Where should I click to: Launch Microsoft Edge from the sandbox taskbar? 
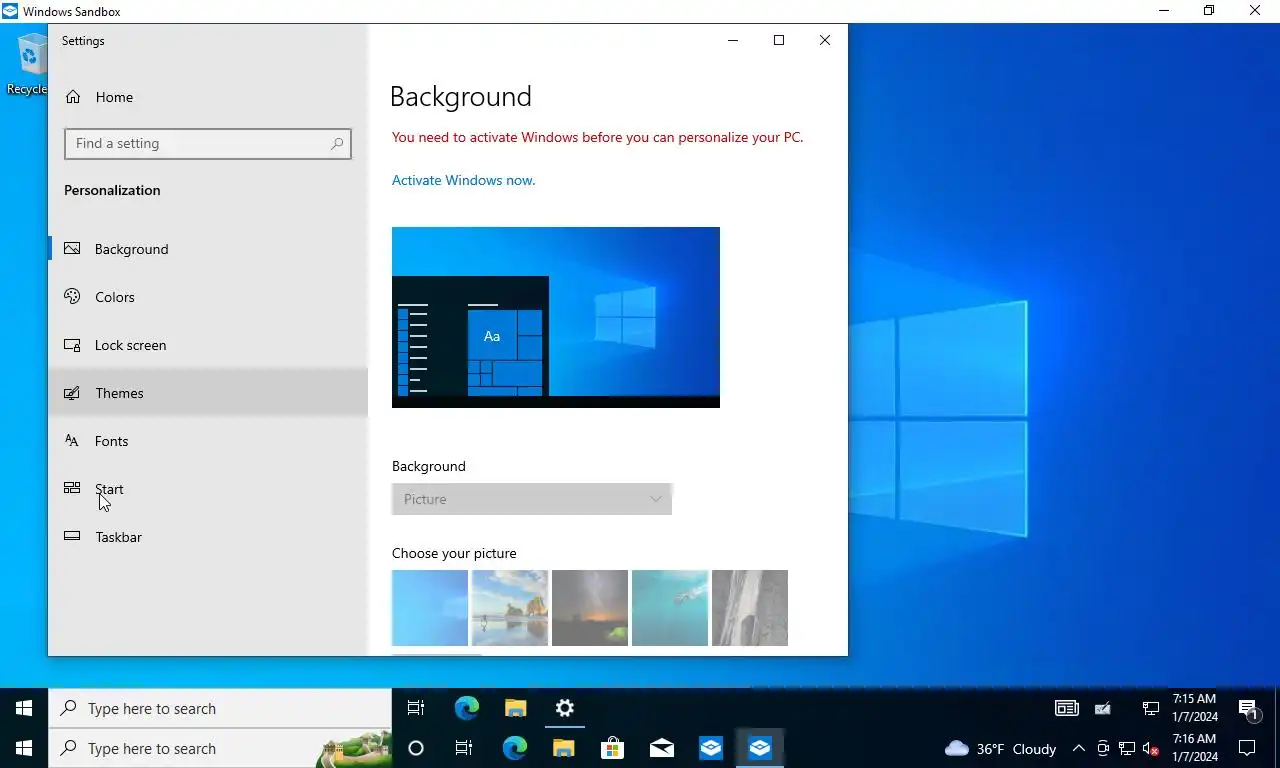tap(466, 708)
